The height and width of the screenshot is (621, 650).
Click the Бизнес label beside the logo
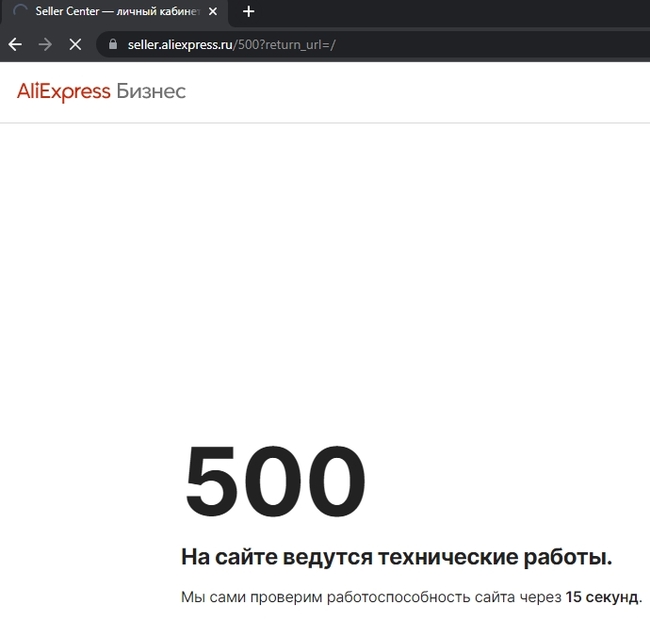click(151, 92)
